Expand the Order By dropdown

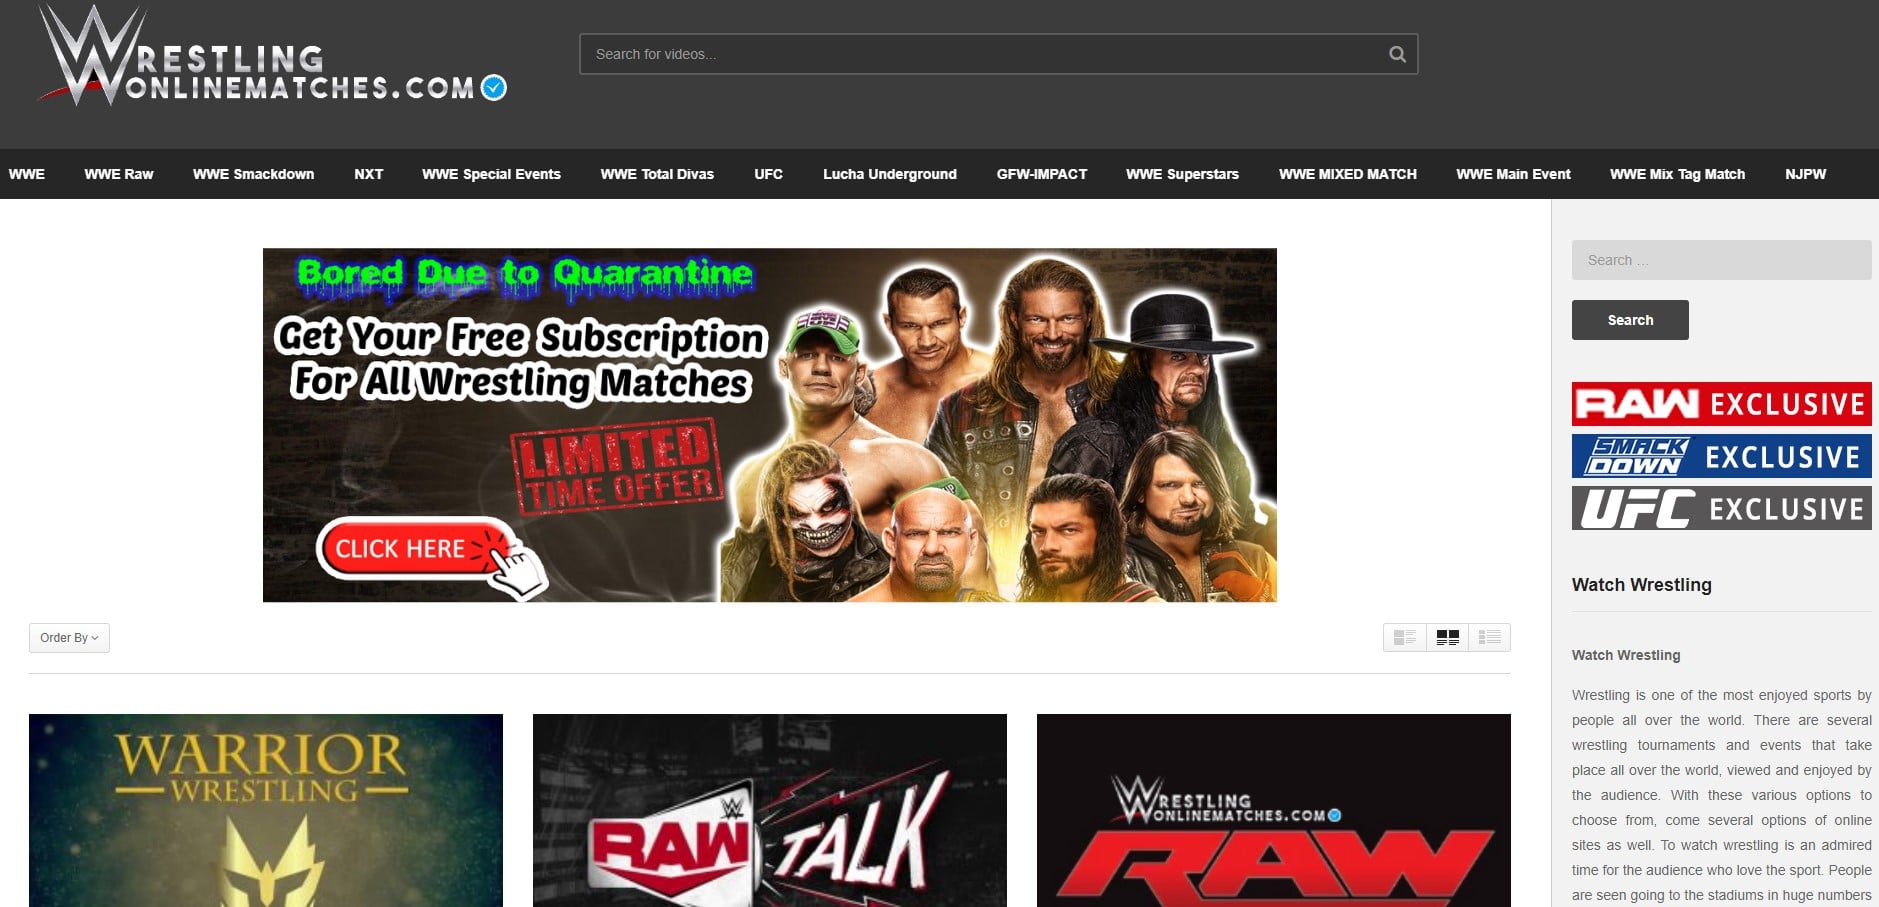[69, 638]
